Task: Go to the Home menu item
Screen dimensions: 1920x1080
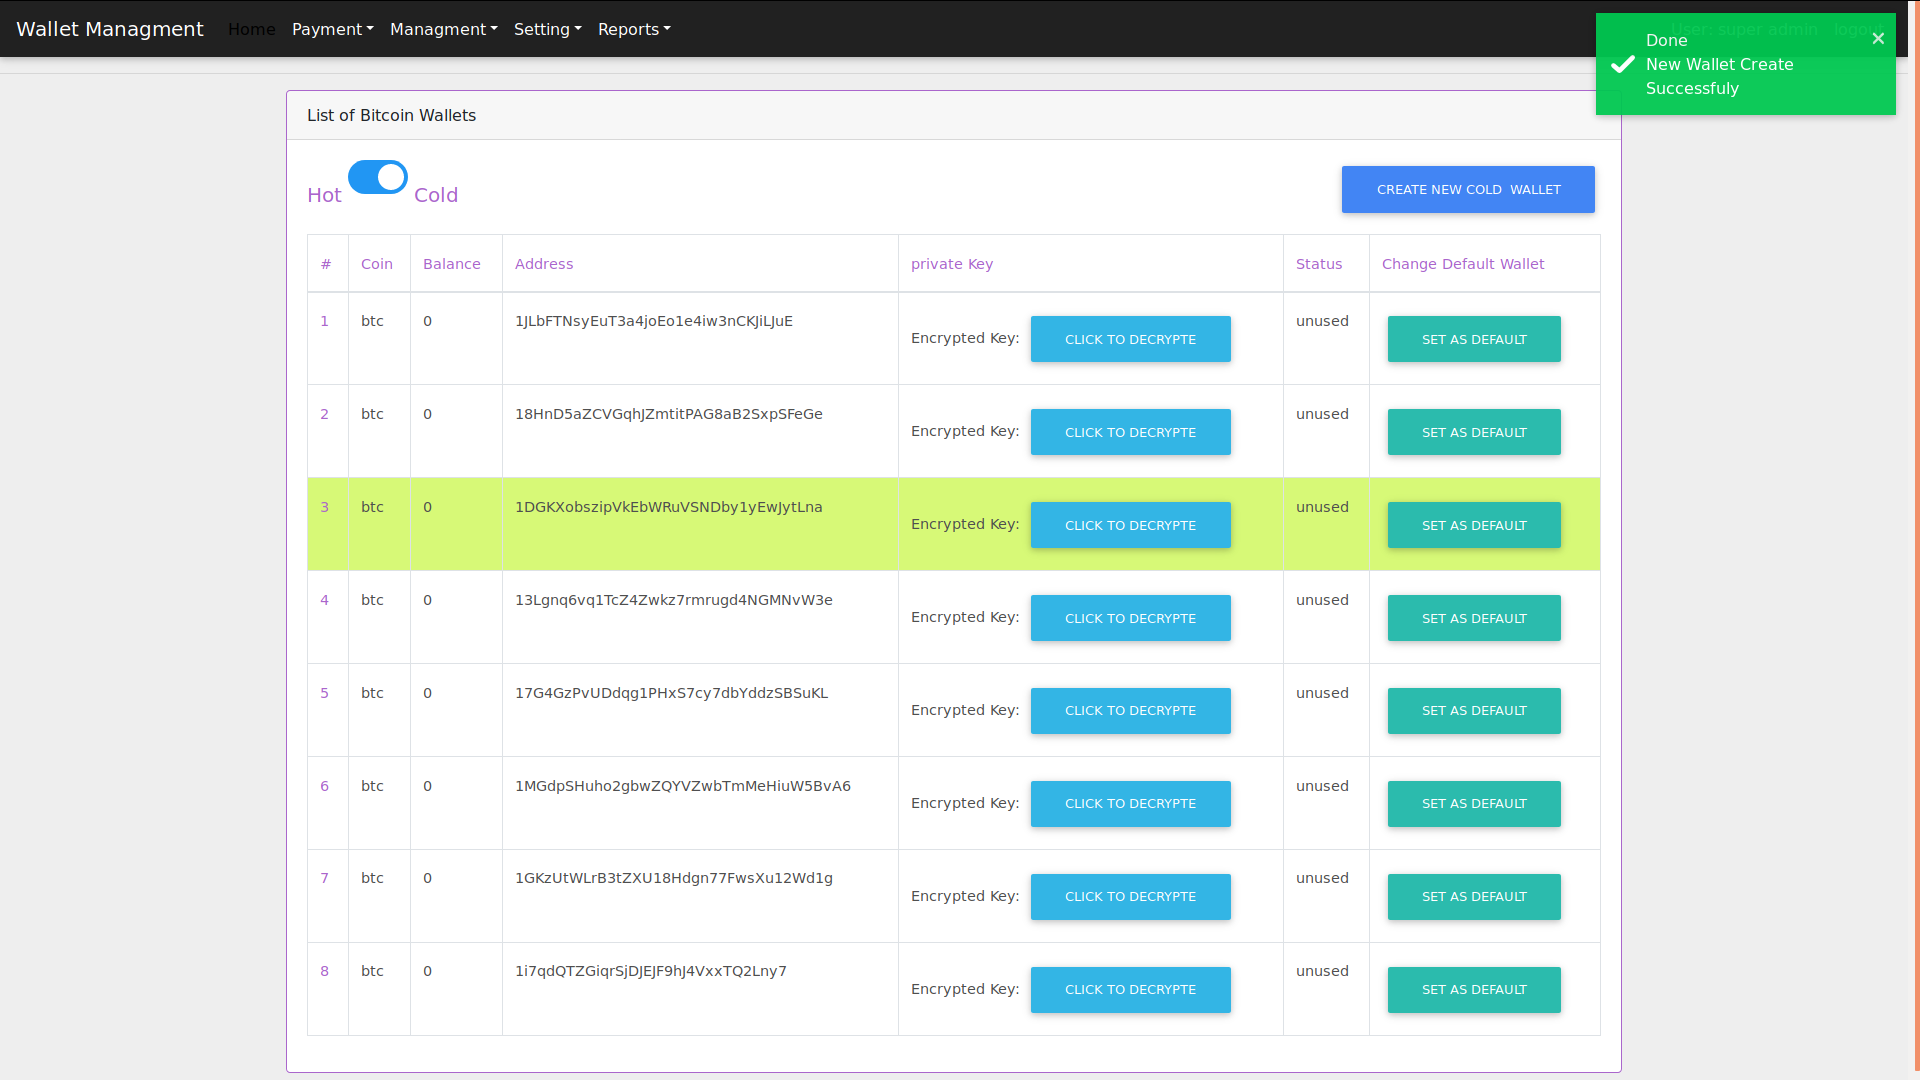Action: click(x=251, y=29)
